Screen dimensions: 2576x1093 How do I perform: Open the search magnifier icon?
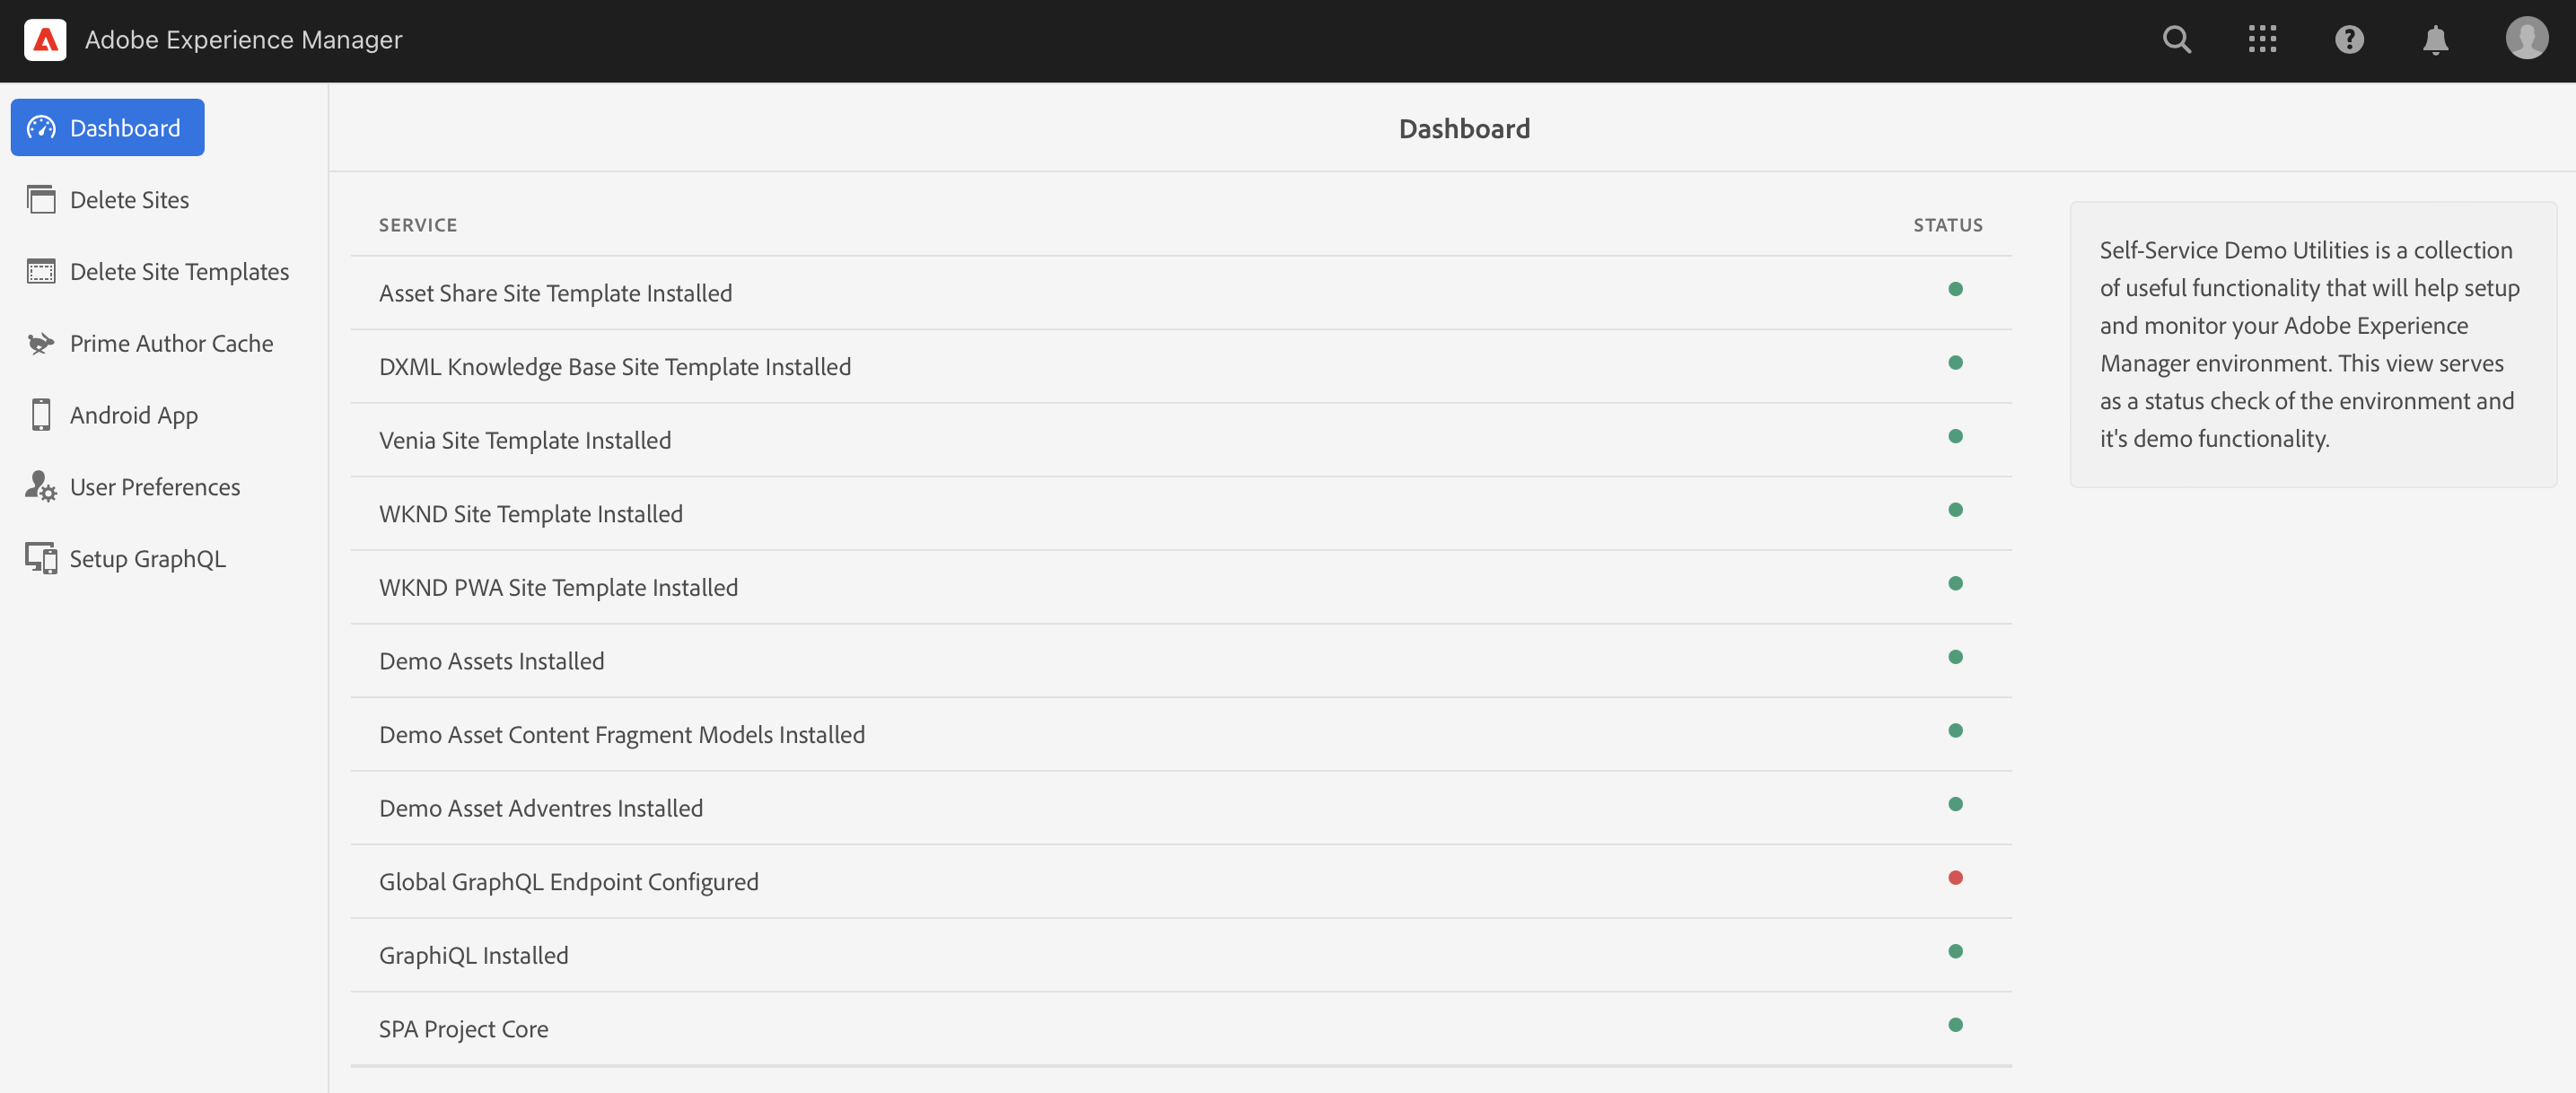pyautogui.click(x=2176, y=40)
